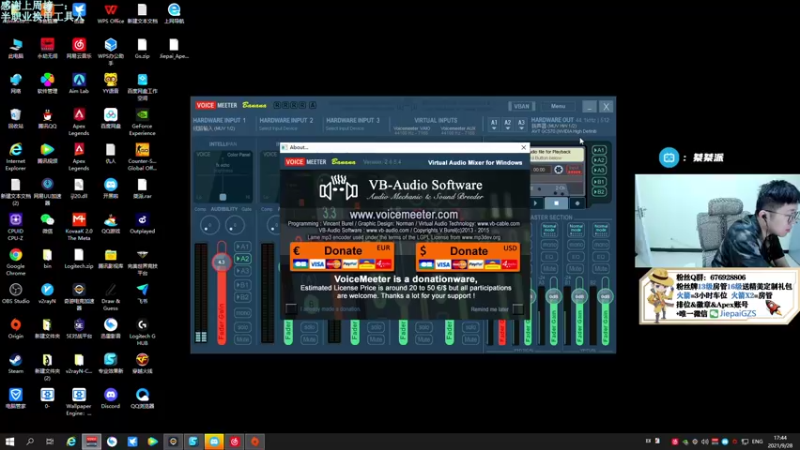Click the Donate EUR button
The height and width of the screenshot is (450, 800).
point(342,257)
